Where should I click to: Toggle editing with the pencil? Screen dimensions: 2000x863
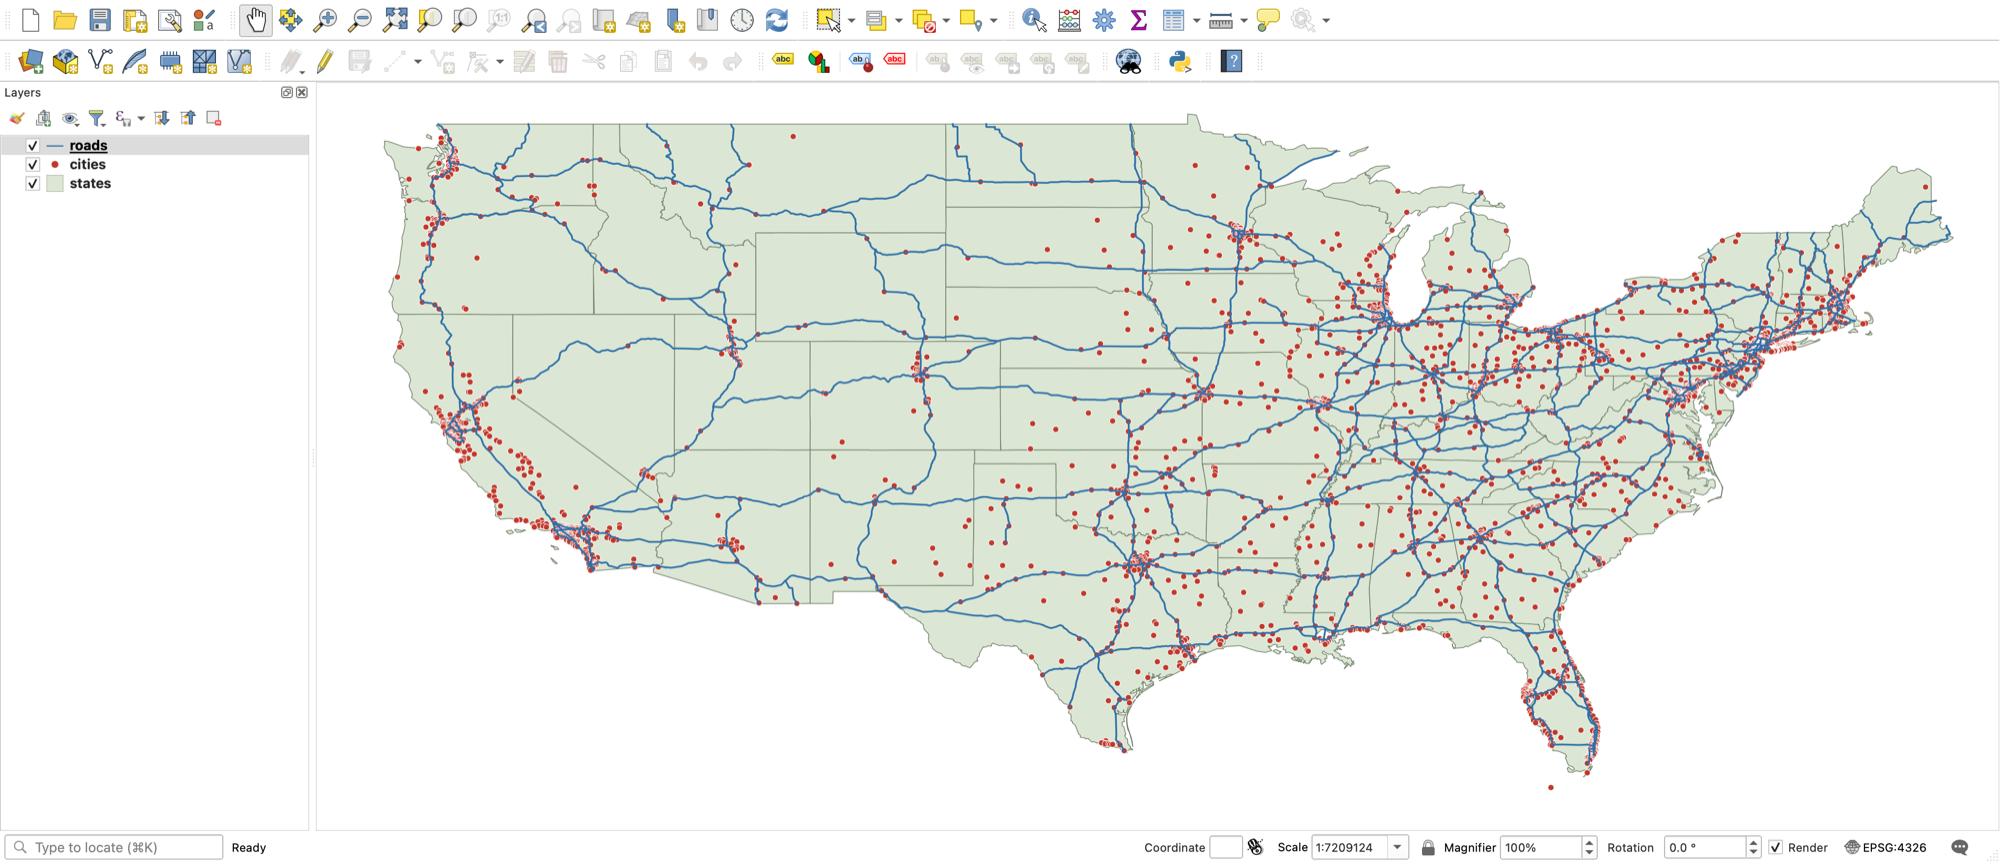(x=324, y=61)
